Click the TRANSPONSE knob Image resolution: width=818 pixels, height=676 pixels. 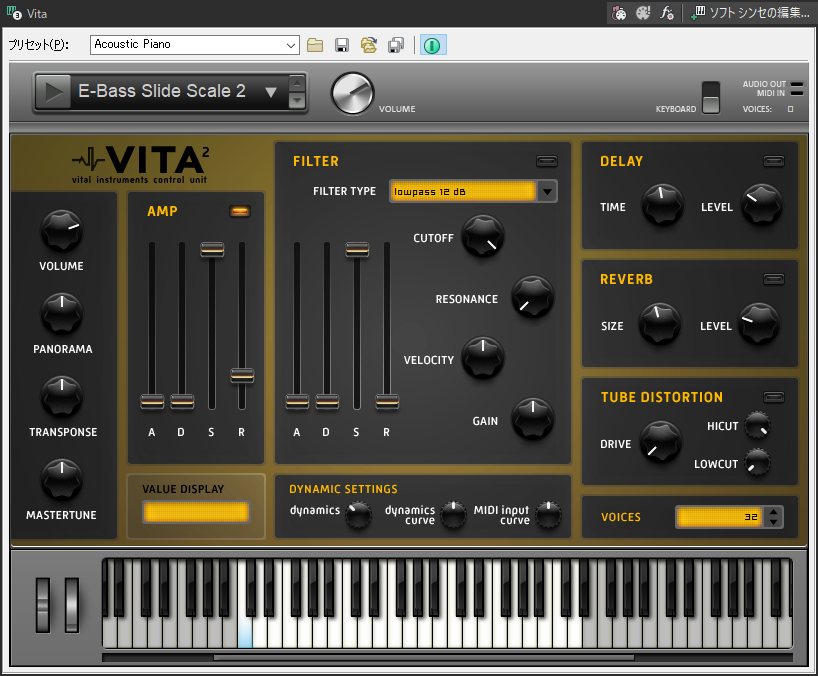[x=62, y=397]
